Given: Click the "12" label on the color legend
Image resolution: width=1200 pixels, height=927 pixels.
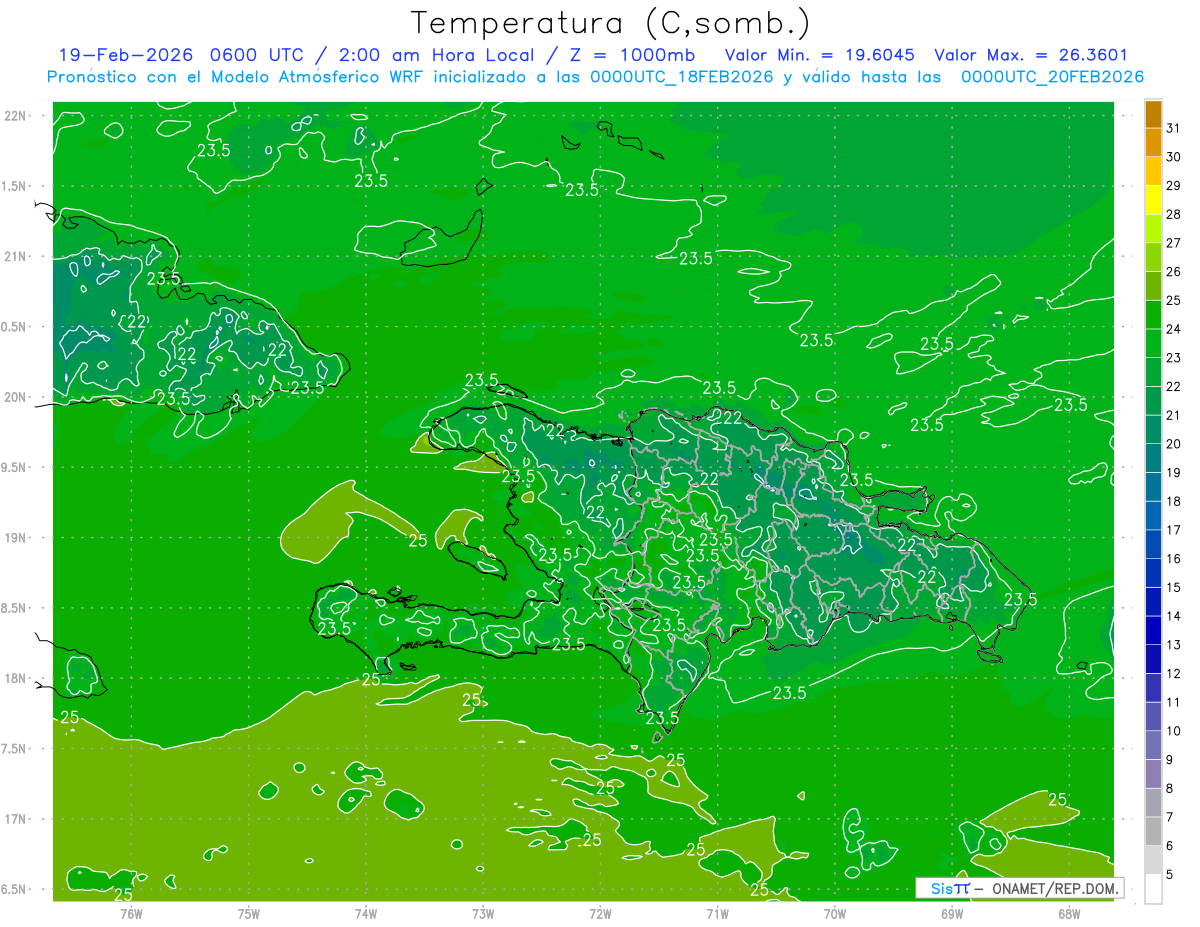Looking at the screenshot, I should click(x=1173, y=673).
